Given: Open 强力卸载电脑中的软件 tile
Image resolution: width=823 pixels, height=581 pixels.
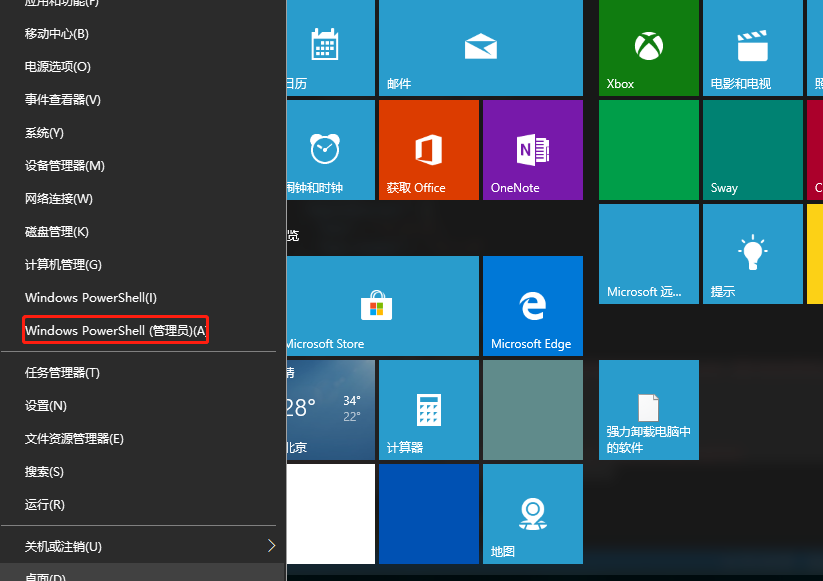Looking at the screenshot, I should [x=648, y=409].
